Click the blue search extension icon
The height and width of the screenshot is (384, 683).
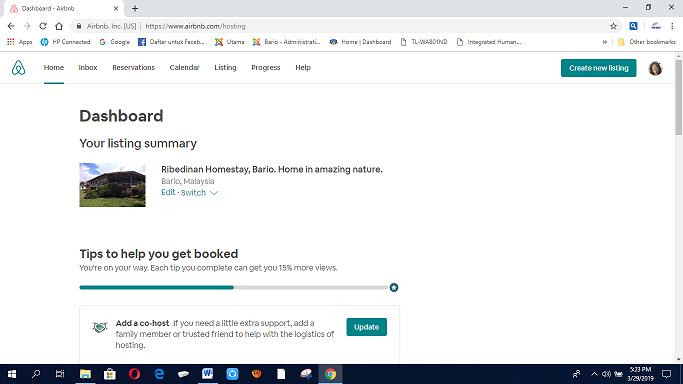click(633, 26)
